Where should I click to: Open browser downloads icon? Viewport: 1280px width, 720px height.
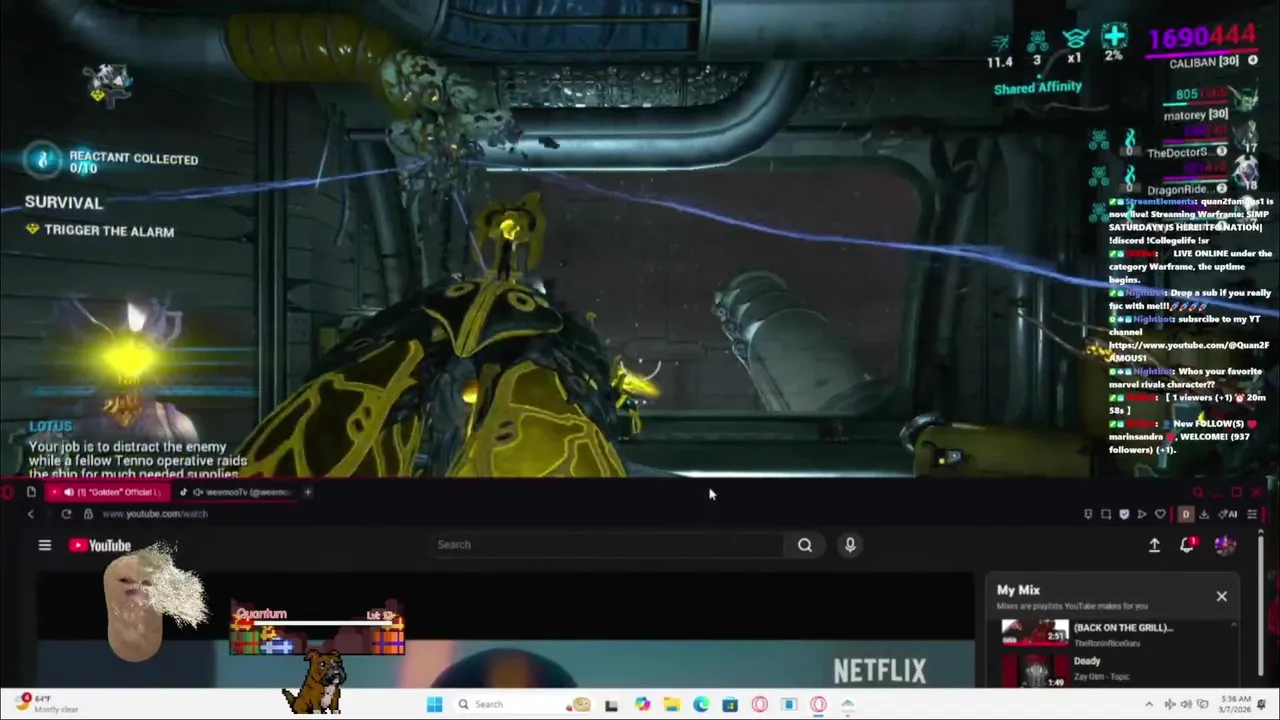(1204, 514)
